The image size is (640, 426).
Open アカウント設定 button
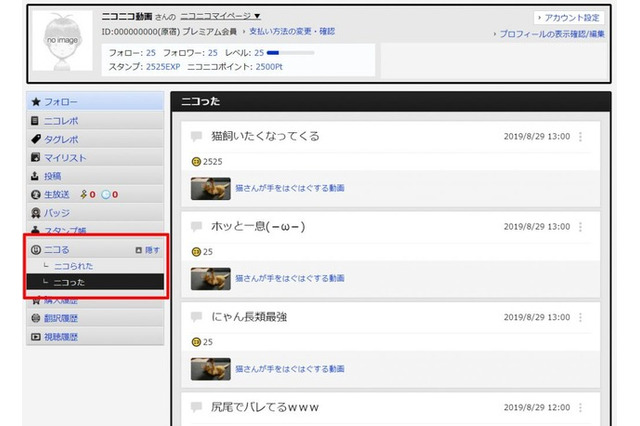pos(569,18)
